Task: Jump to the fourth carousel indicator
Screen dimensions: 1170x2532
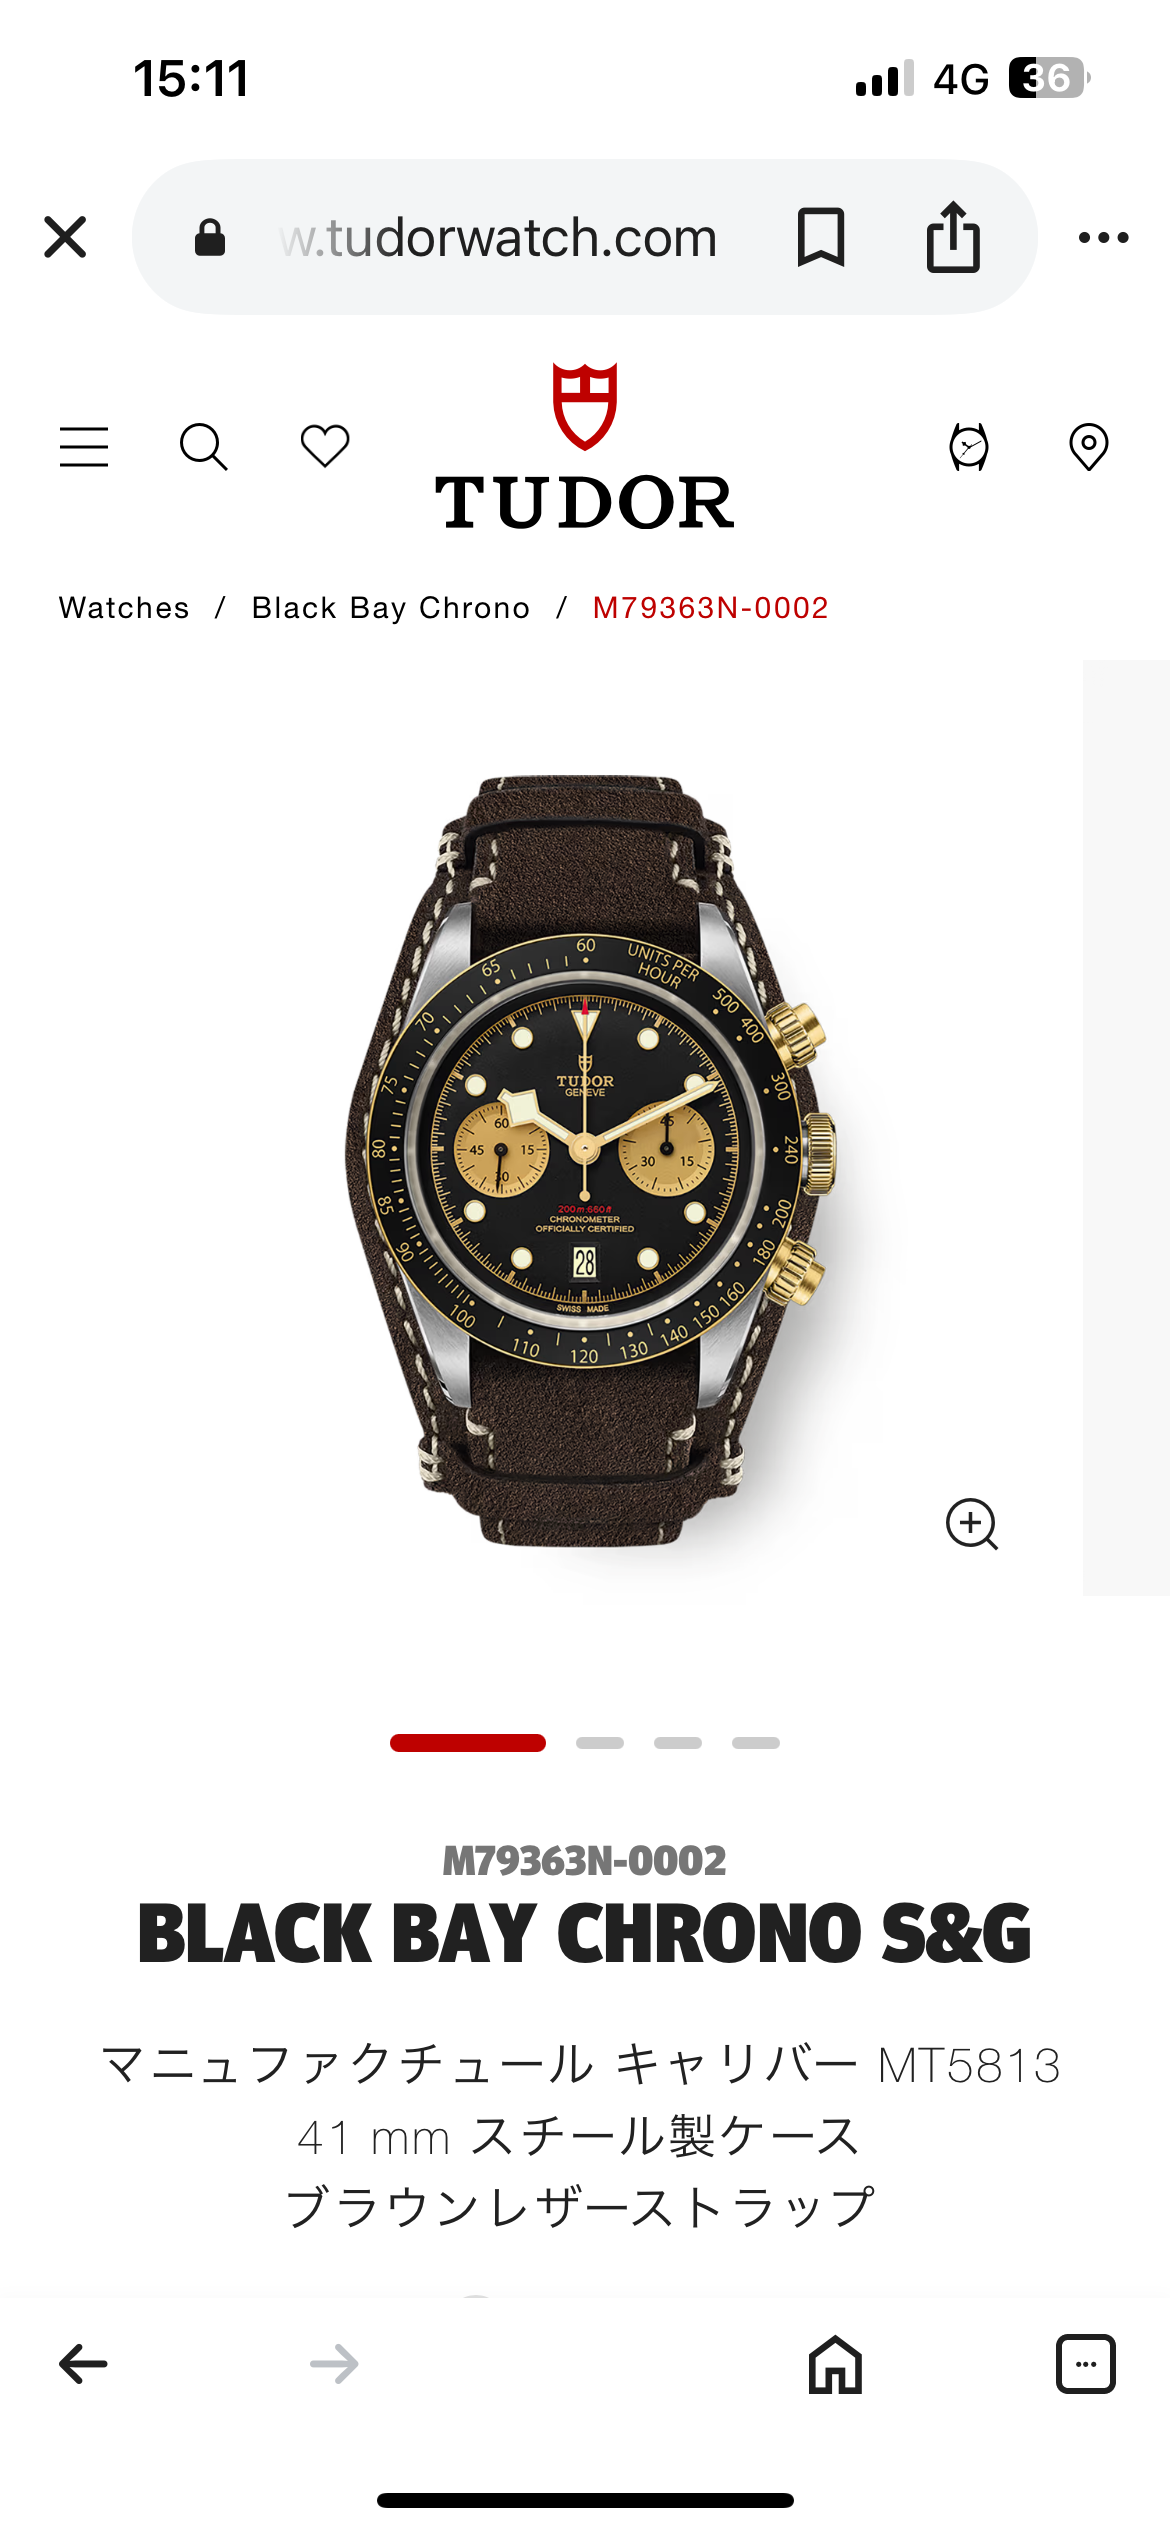Action: [756, 1743]
